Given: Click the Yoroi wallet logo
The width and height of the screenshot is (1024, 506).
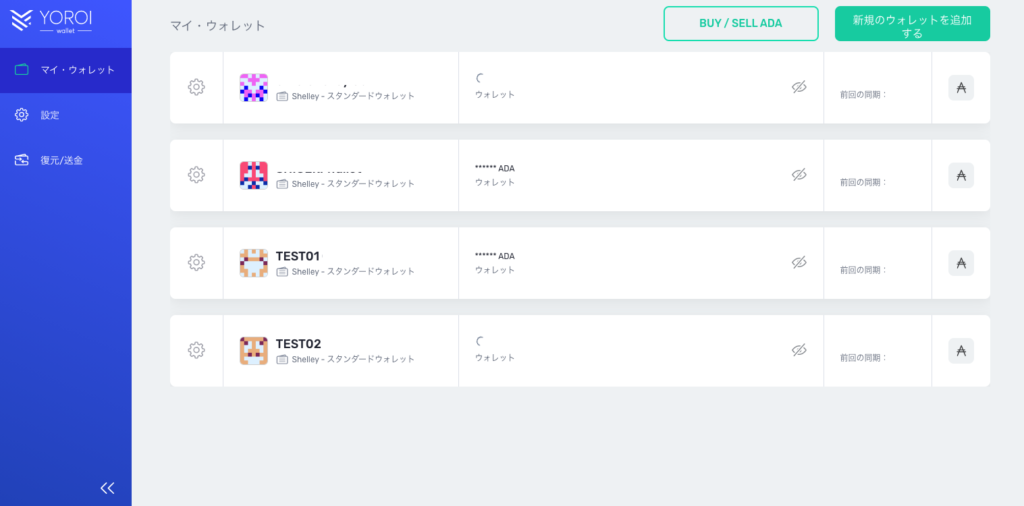Looking at the screenshot, I should point(51,20).
